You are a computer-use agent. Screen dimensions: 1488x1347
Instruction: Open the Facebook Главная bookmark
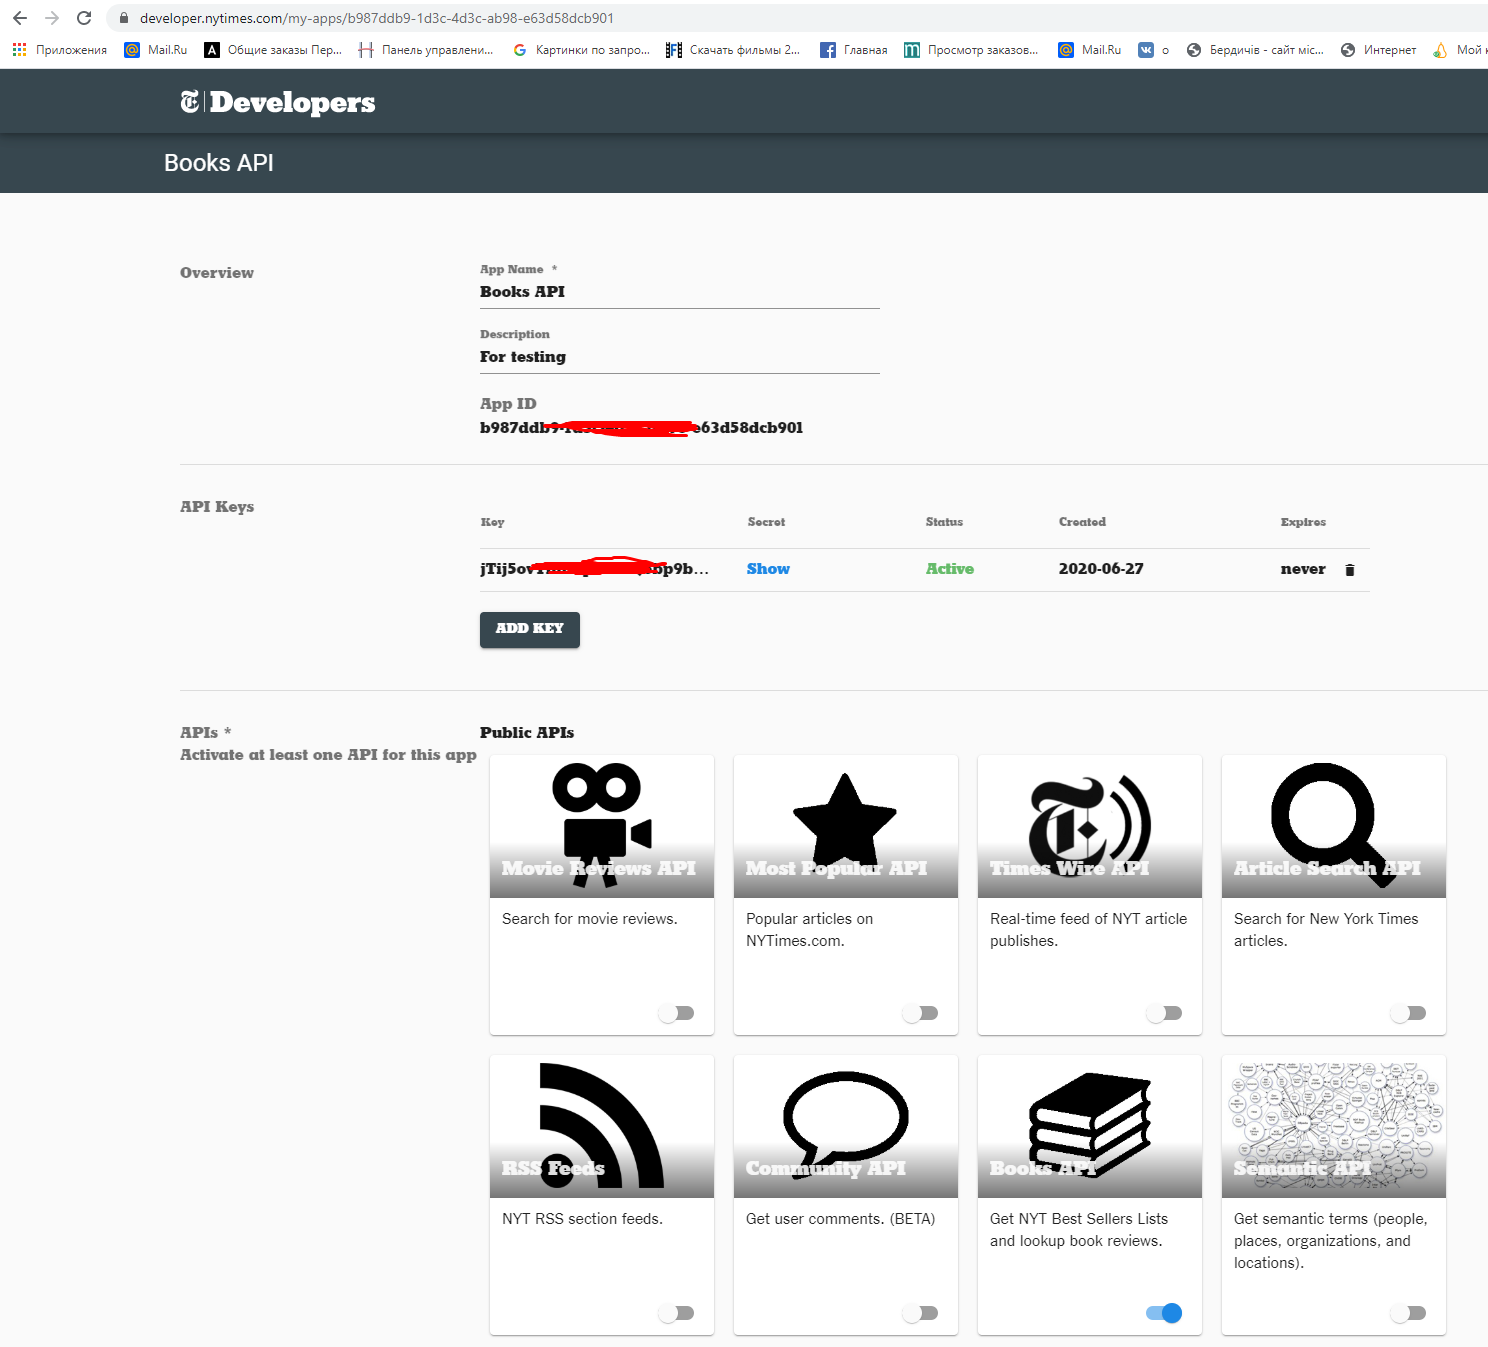853,50
